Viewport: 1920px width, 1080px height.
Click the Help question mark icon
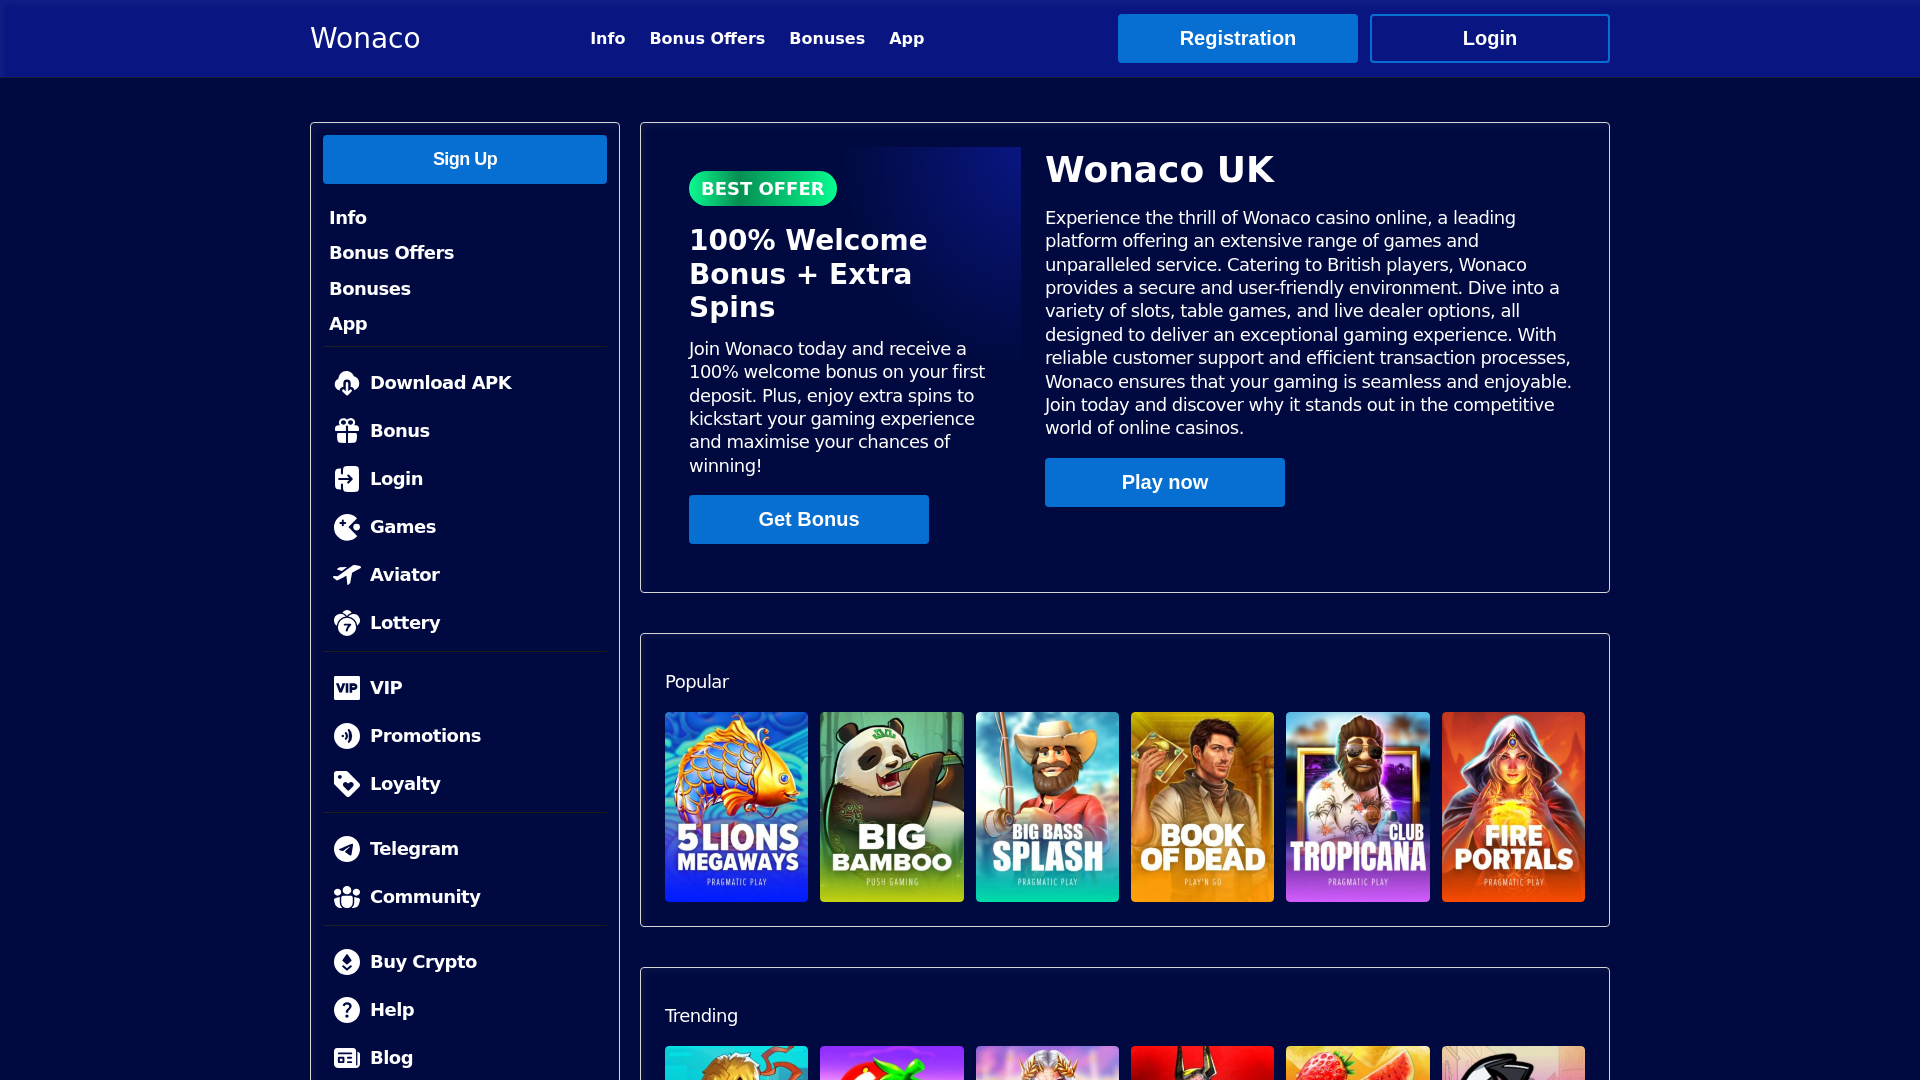pos(347,1010)
